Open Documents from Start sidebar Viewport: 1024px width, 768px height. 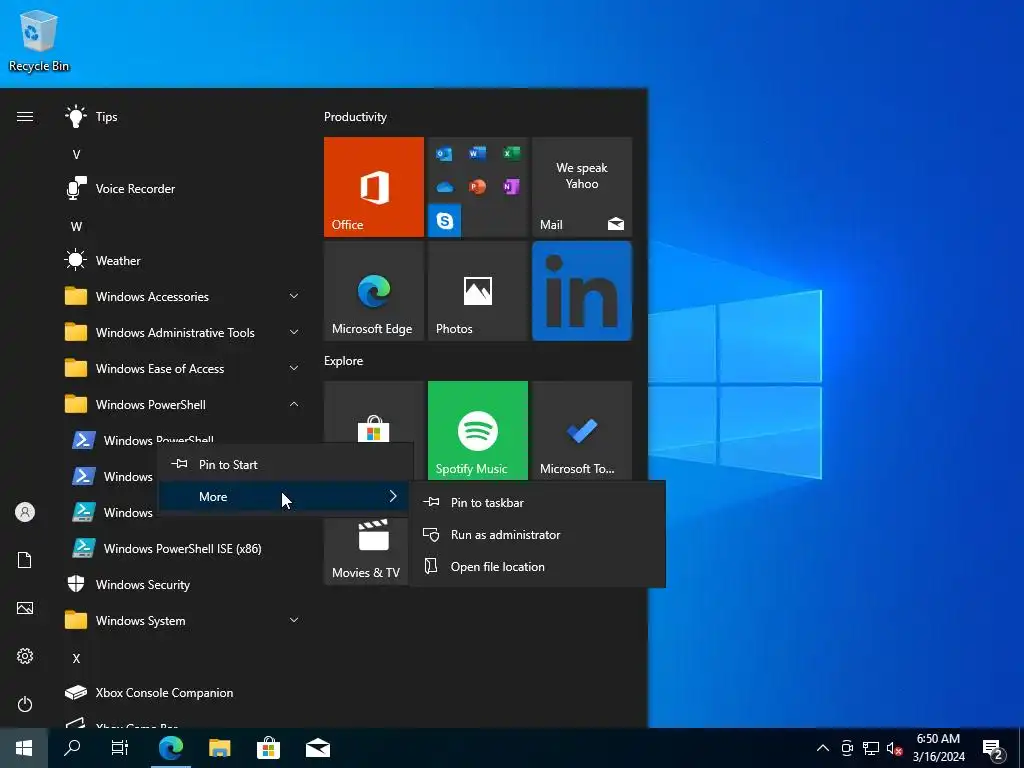point(25,560)
